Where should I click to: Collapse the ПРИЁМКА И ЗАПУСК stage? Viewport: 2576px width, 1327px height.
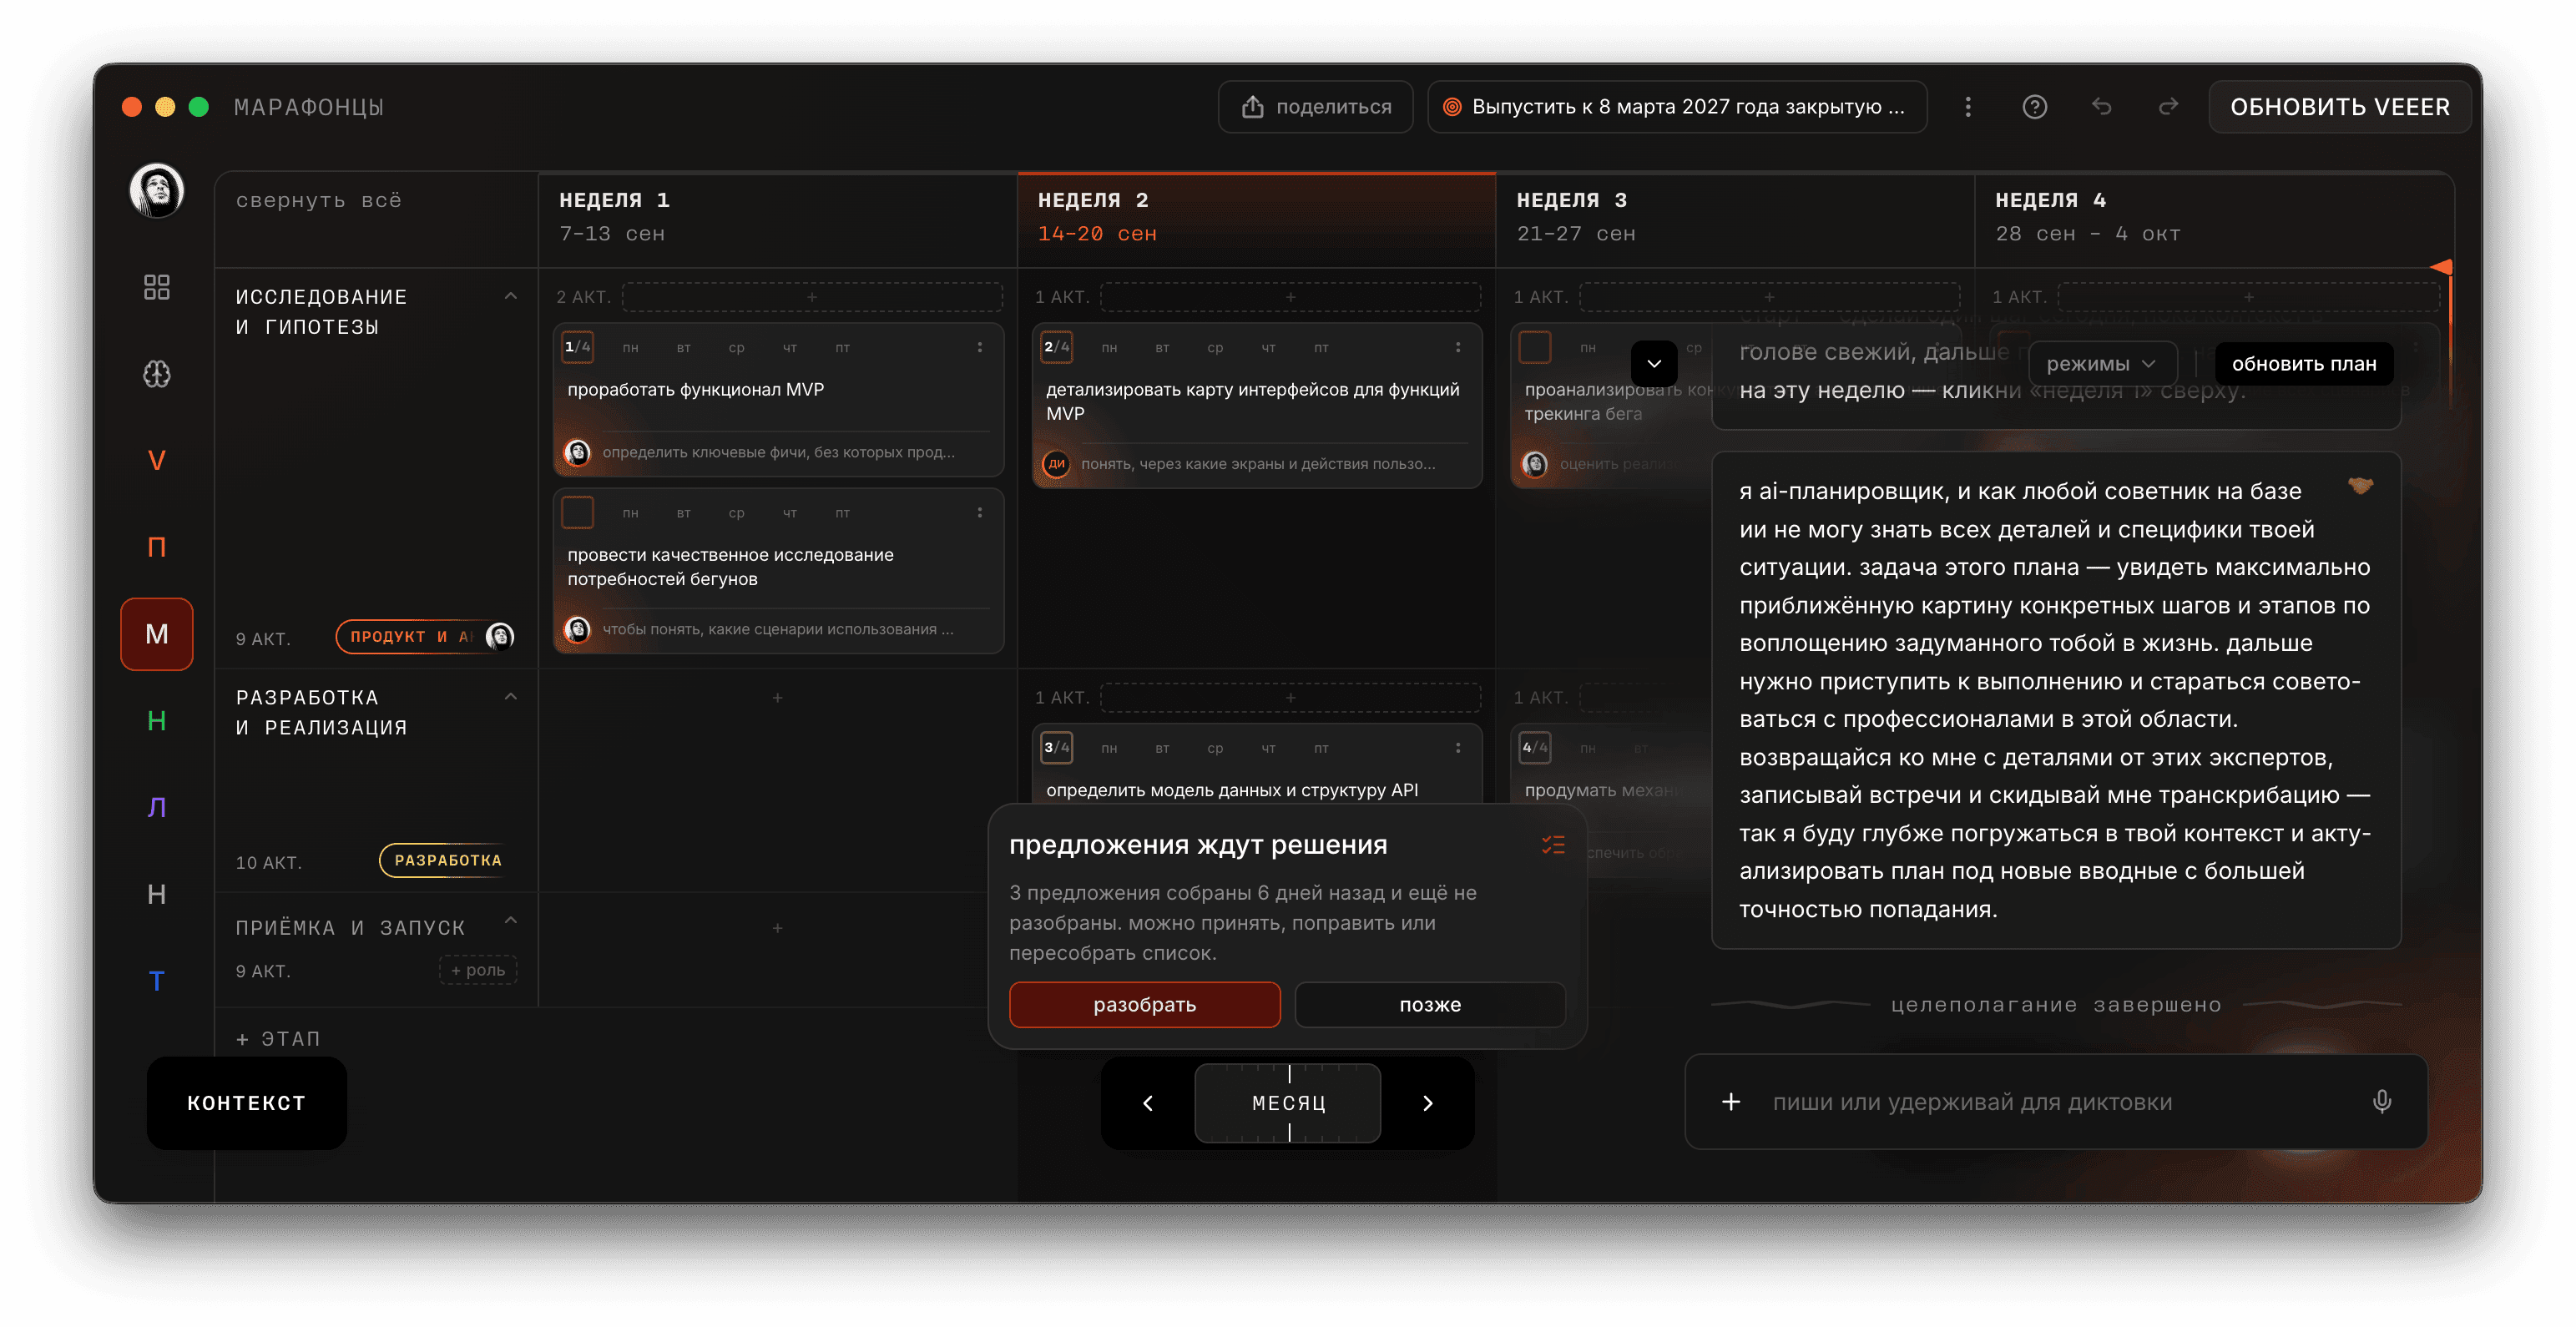[x=511, y=921]
